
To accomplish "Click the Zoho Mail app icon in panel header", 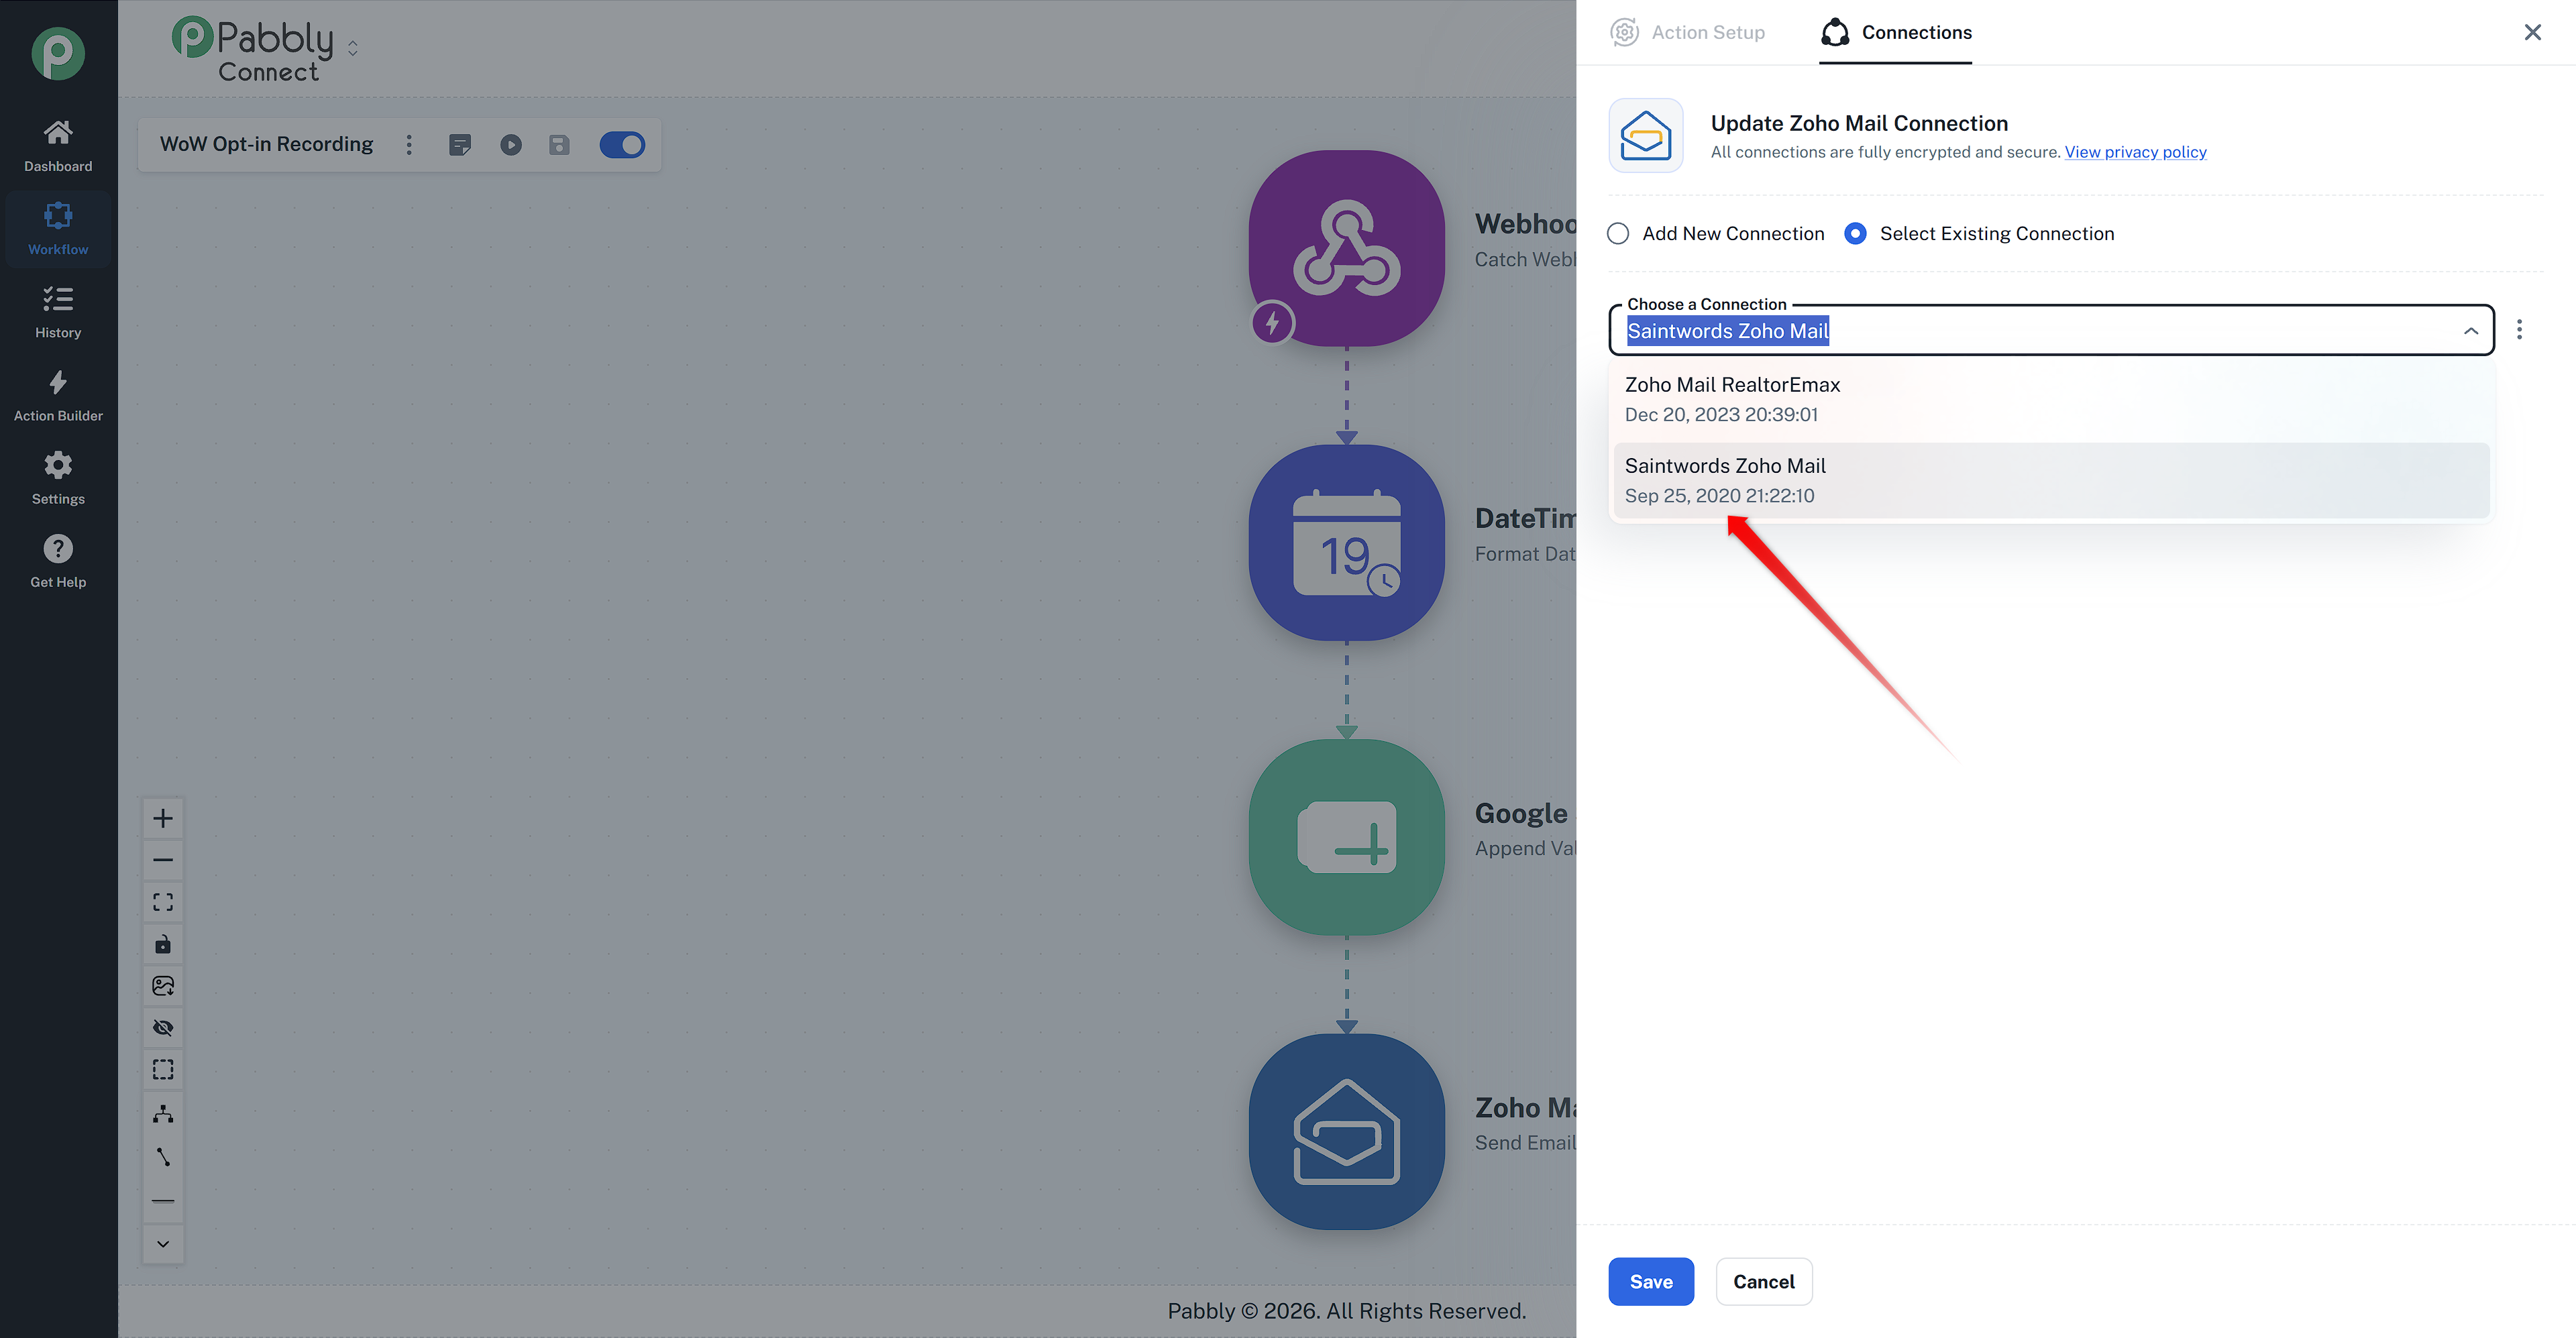I will tap(1646, 135).
